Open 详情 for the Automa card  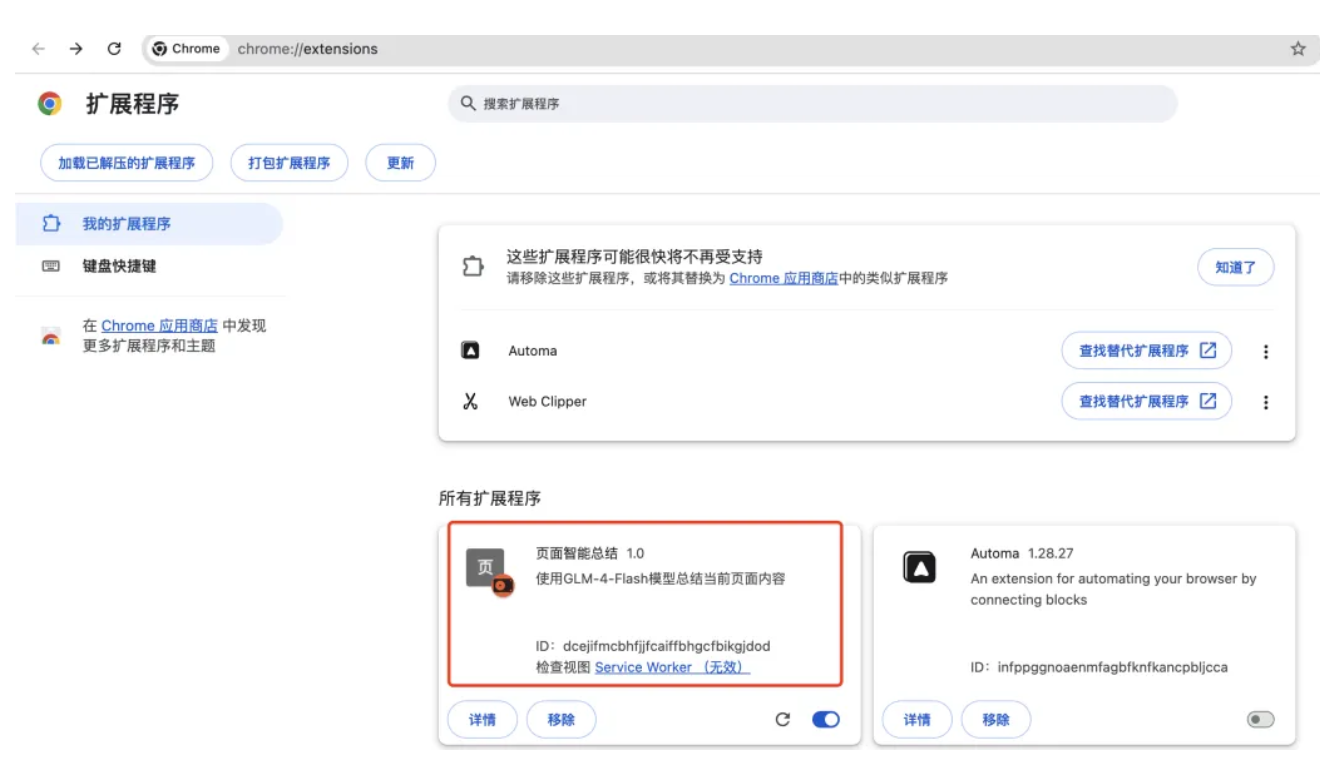click(x=917, y=719)
